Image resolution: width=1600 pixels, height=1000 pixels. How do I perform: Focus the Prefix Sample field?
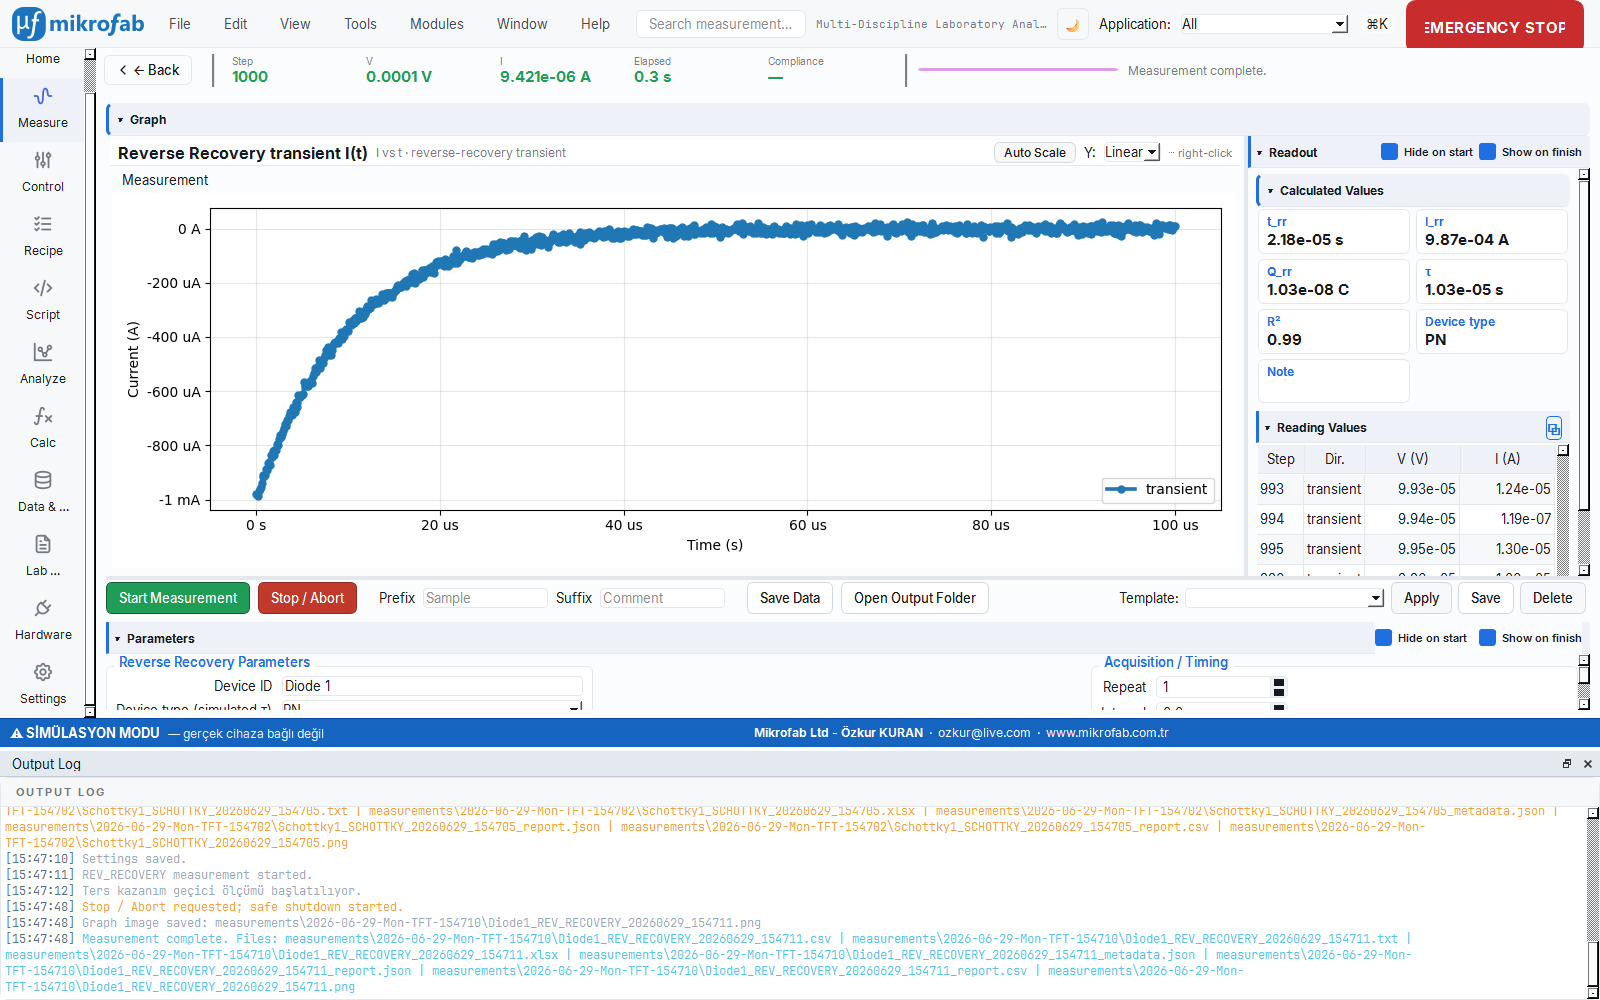485,598
